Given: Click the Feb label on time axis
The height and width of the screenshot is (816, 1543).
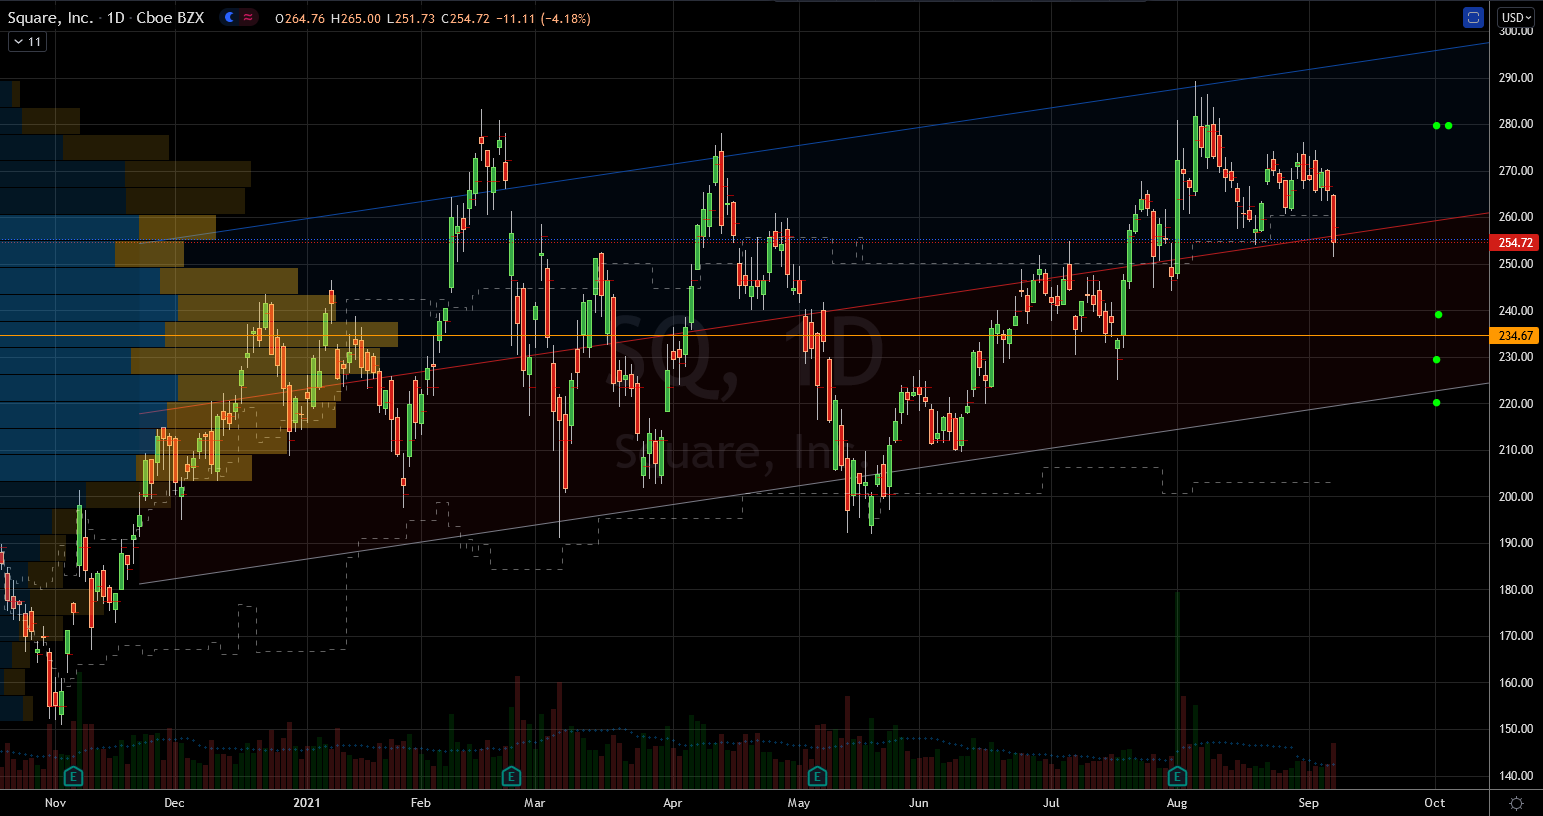Looking at the screenshot, I should point(421,803).
